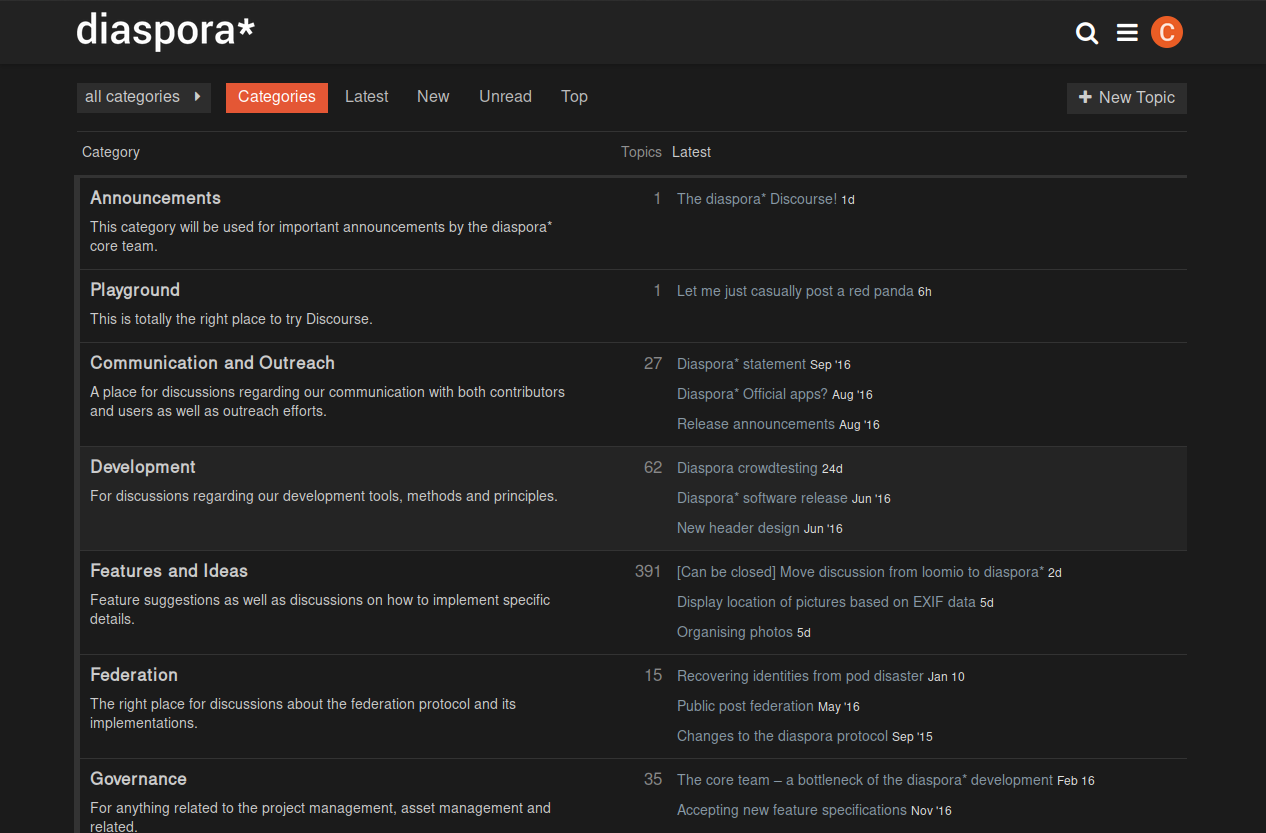Open the Federation category
Viewport: 1266px width, 833px height.
pyautogui.click(x=134, y=675)
